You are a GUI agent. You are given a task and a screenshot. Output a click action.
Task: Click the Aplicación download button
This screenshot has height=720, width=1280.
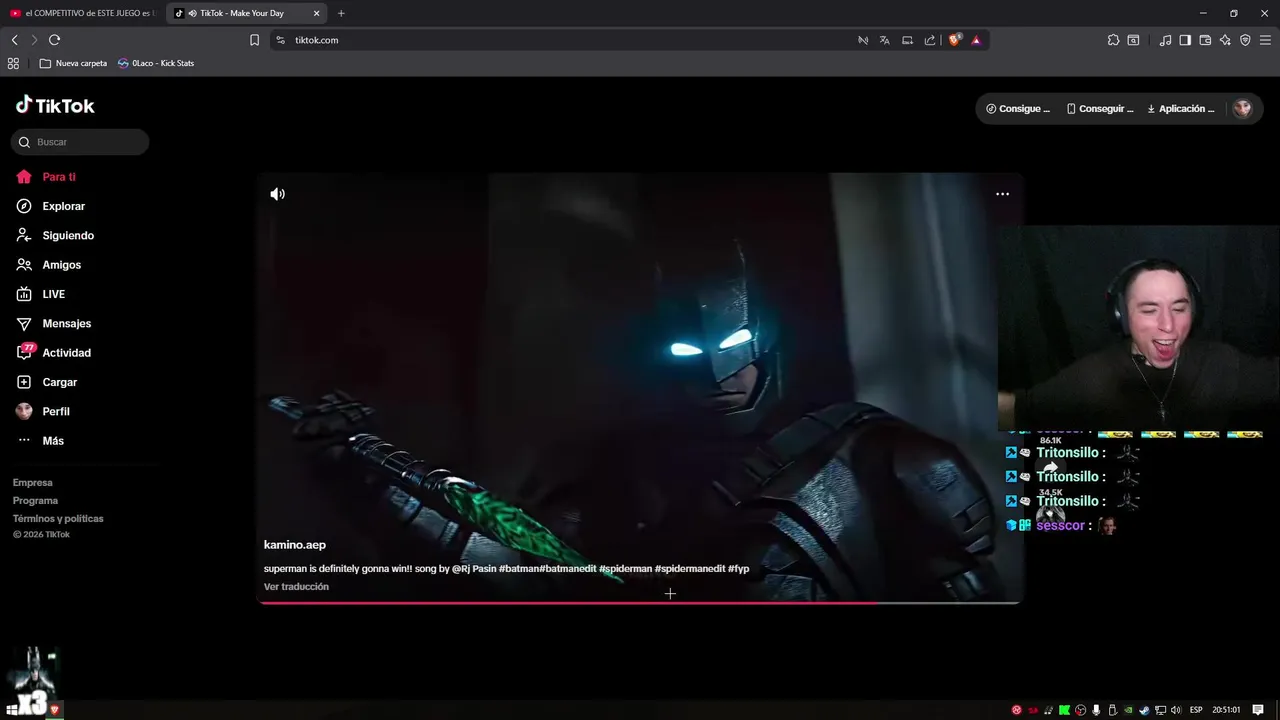(1181, 109)
